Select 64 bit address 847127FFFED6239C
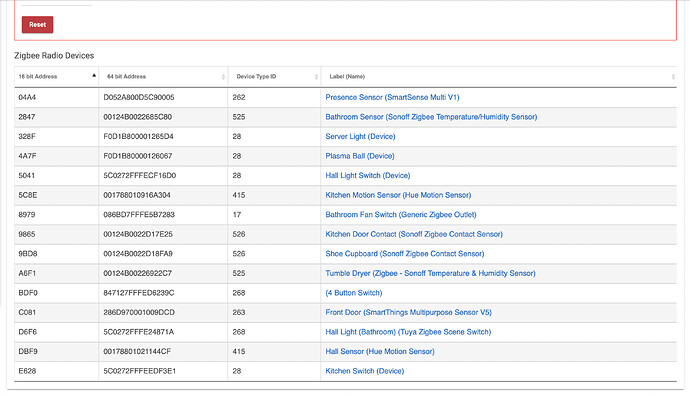690x396 pixels. [x=139, y=293]
